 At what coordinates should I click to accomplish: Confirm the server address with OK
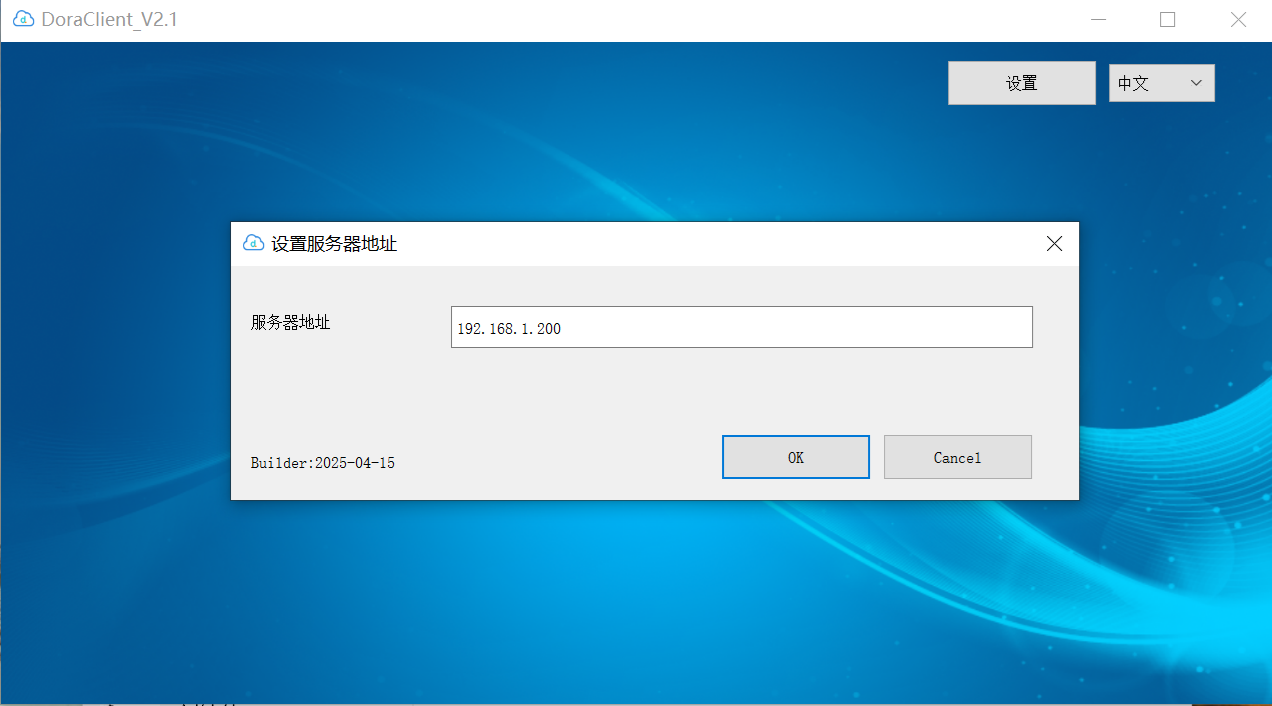point(795,457)
